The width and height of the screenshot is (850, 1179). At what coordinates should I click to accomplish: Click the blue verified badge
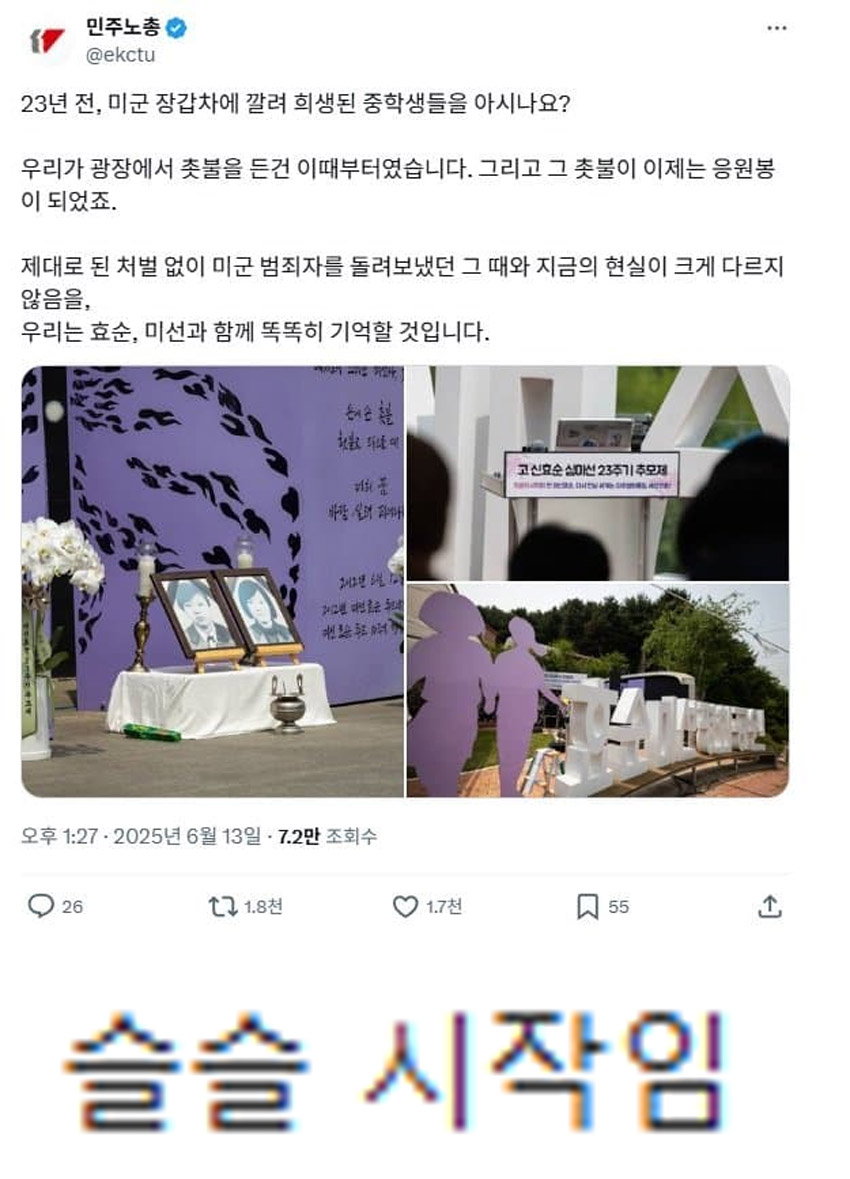coord(177,29)
